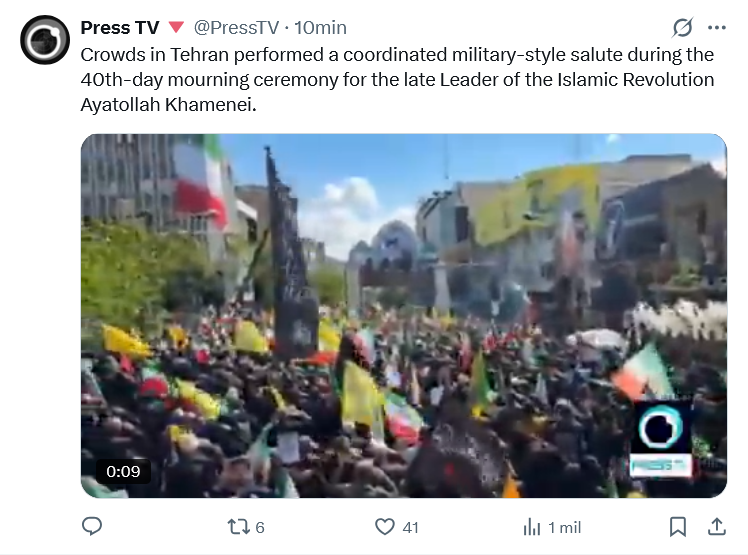Play the Tehran crowd video

pyautogui.click(x=404, y=316)
